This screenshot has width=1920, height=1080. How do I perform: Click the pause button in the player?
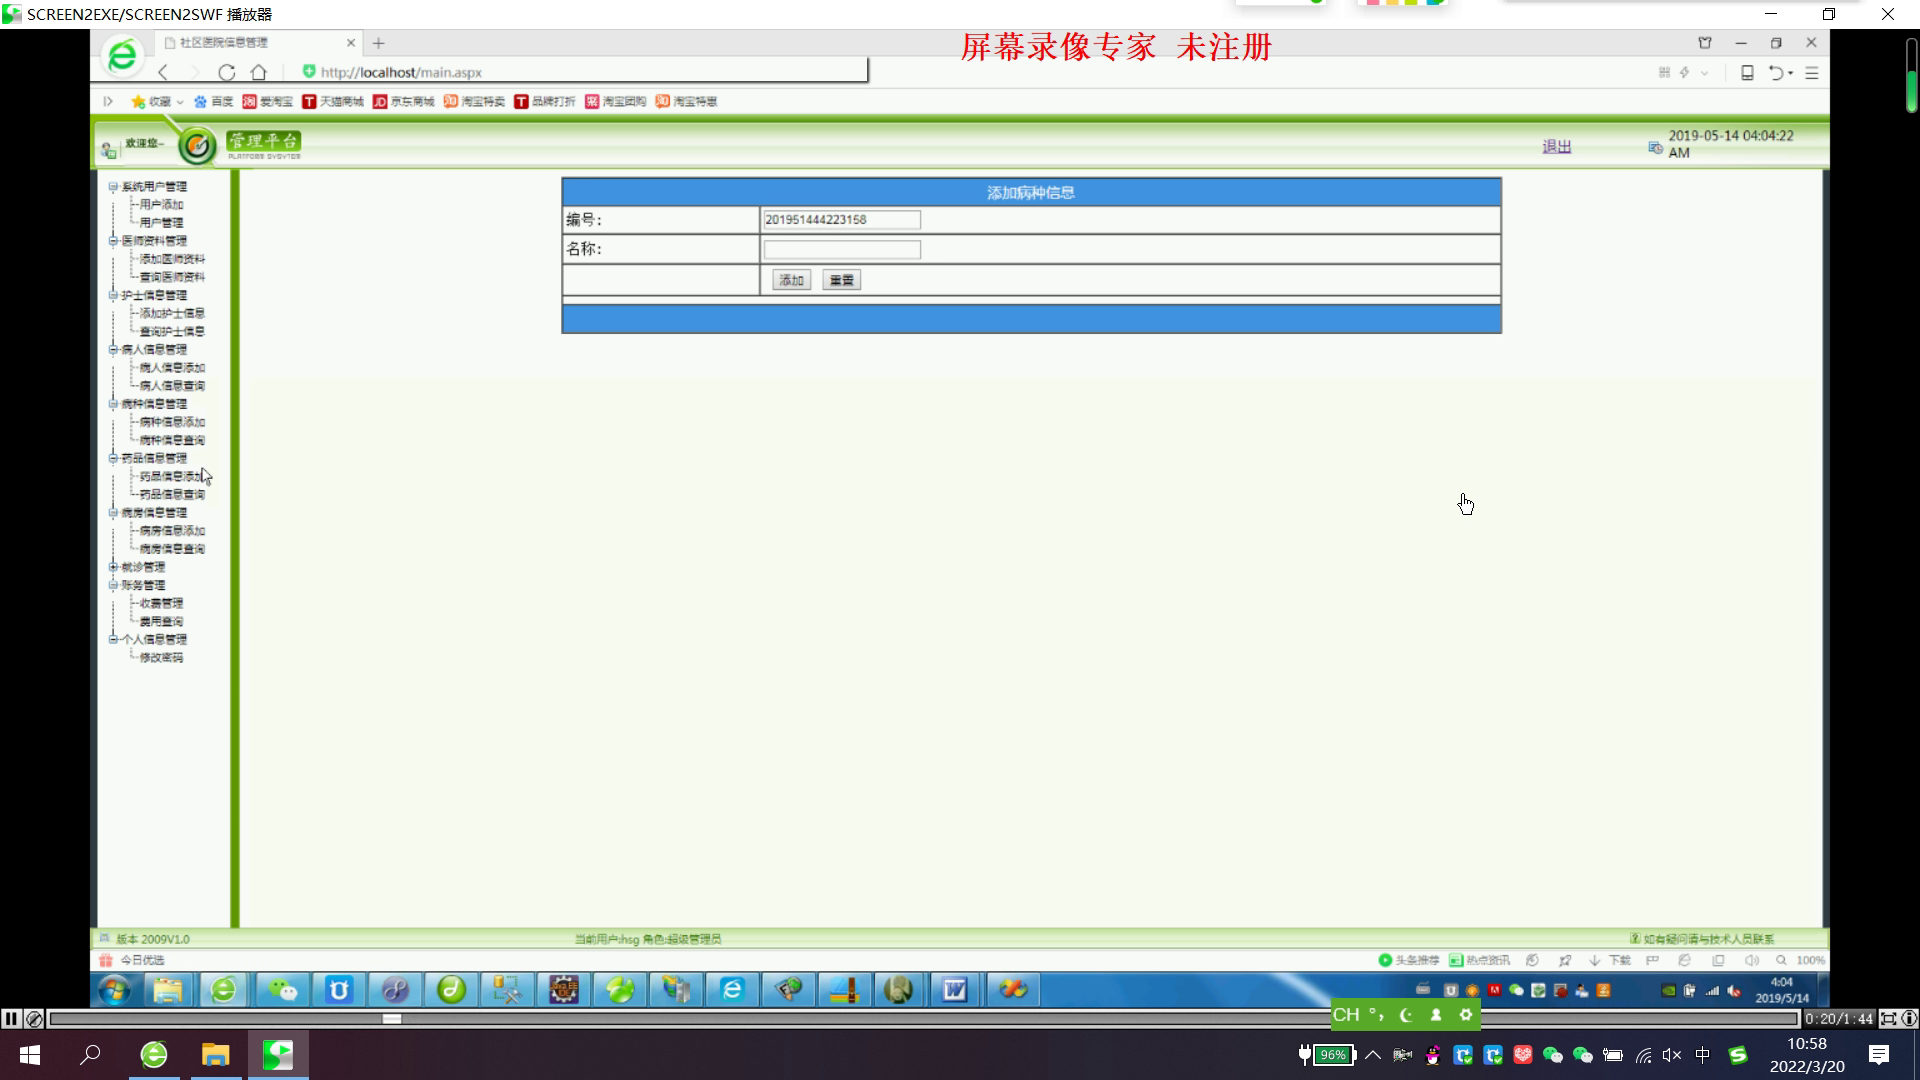pyautogui.click(x=10, y=1018)
